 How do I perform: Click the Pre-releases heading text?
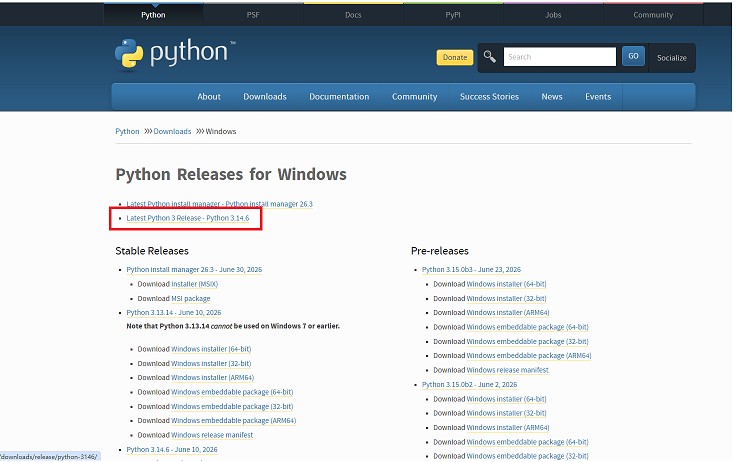pyautogui.click(x=440, y=251)
